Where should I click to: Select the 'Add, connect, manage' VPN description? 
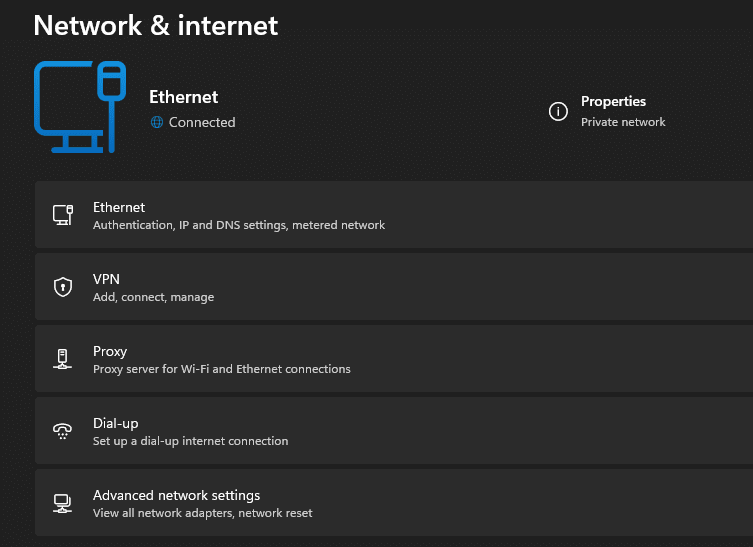[153, 297]
